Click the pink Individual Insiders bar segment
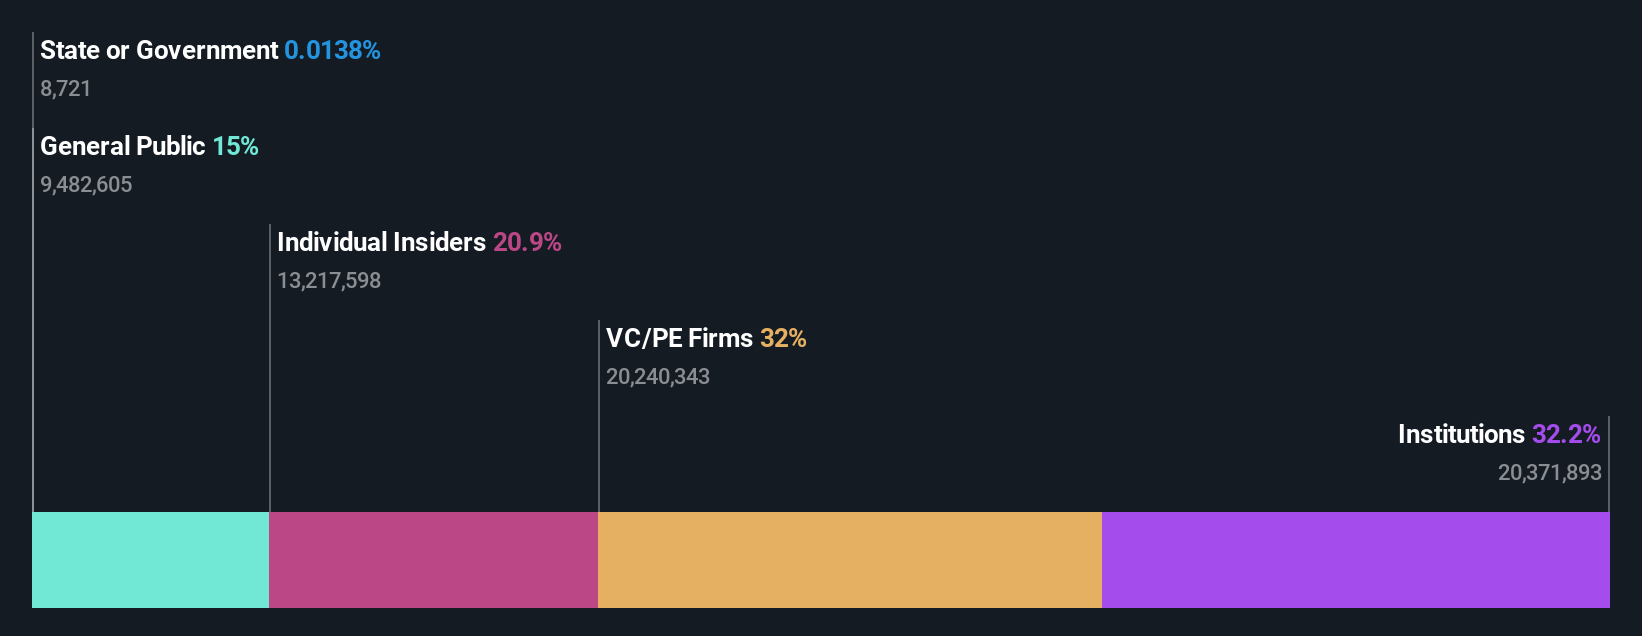 (433, 560)
